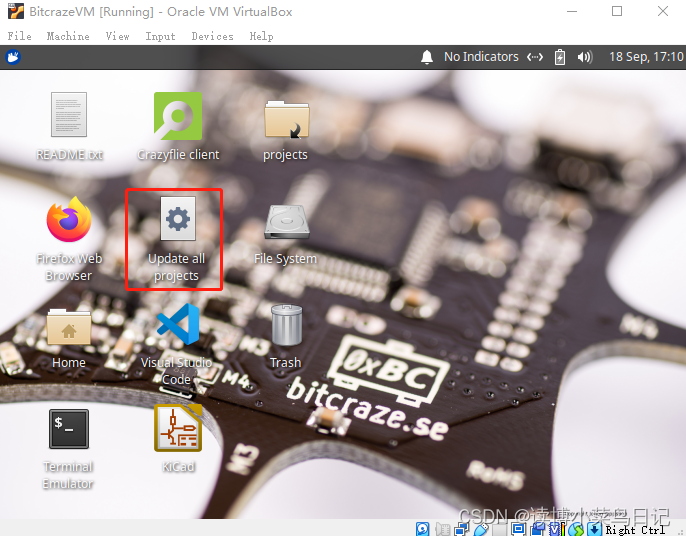686x536 pixels.
Task: Click the VirtualBox mouse integration icon
Action: coord(577,529)
